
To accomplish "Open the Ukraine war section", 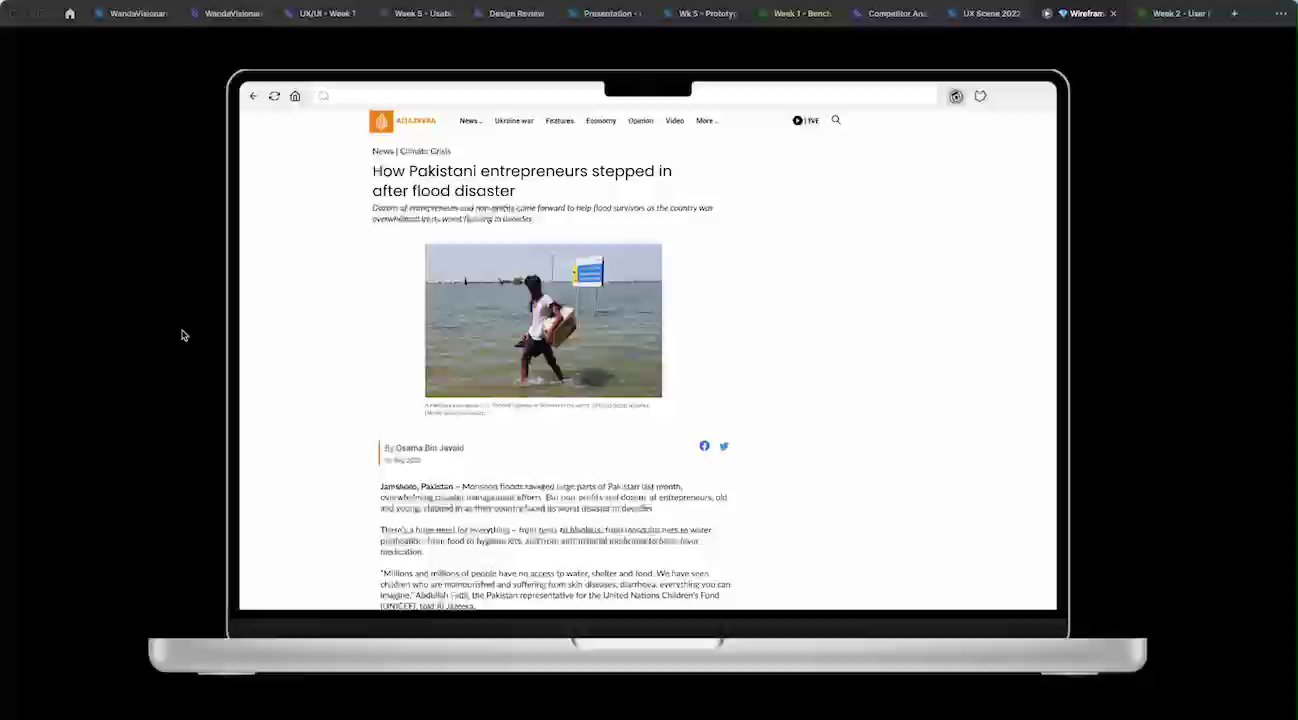I will pos(514,121).
